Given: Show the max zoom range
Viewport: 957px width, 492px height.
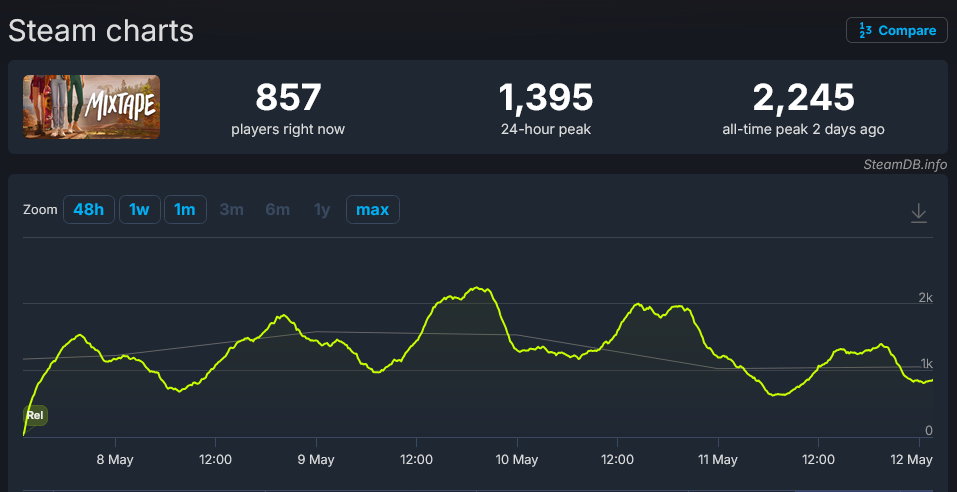Looking at the screenshot, I should pos(372,209).
